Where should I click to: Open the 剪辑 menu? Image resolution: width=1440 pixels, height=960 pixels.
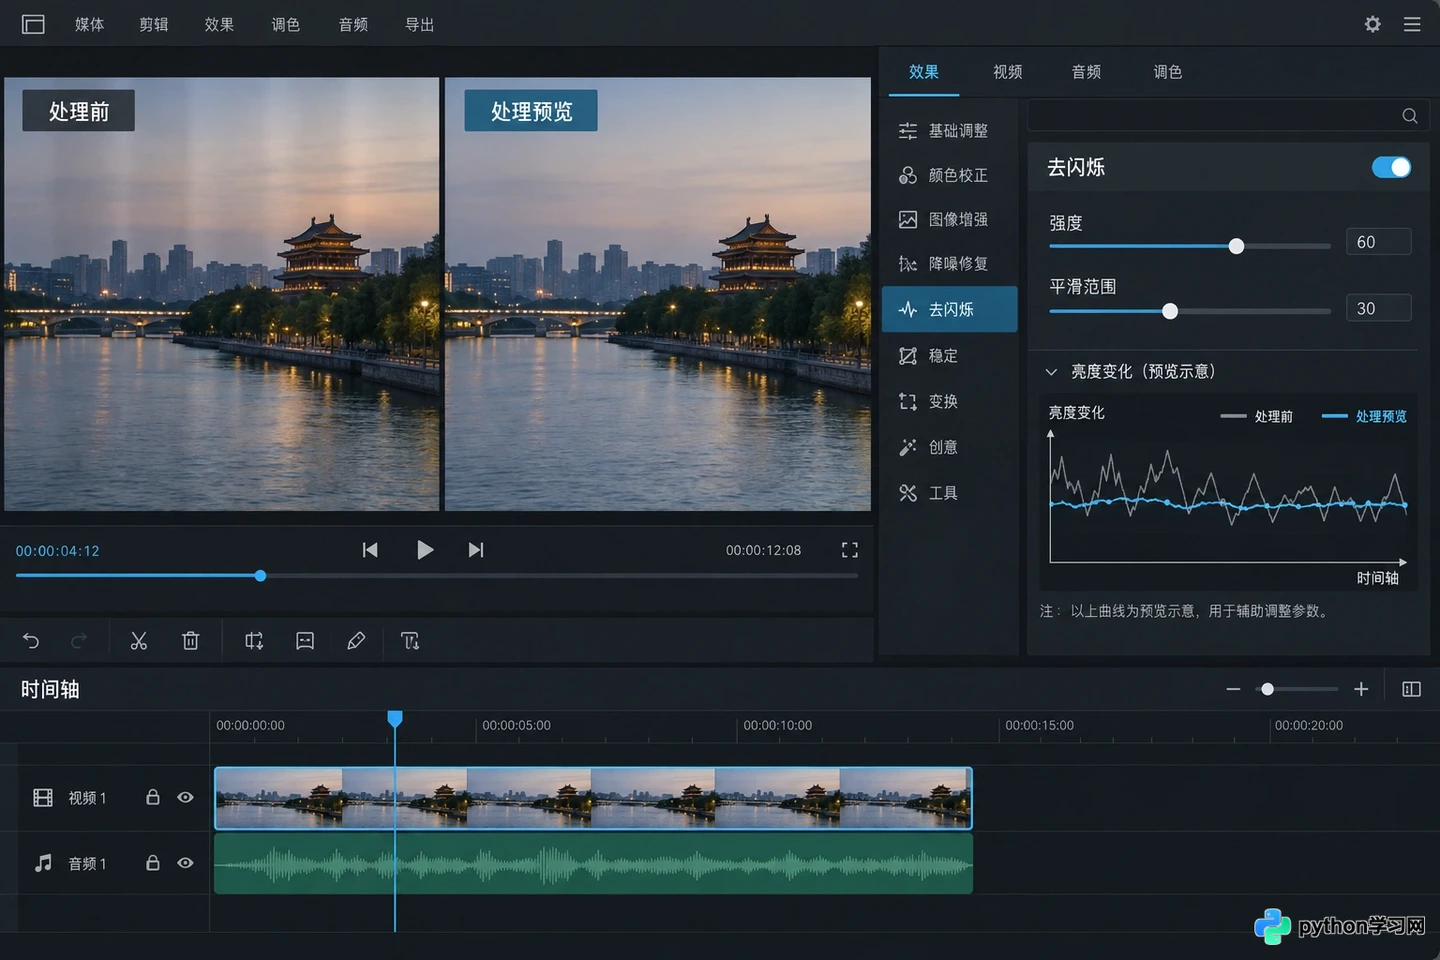pos(154,24)
